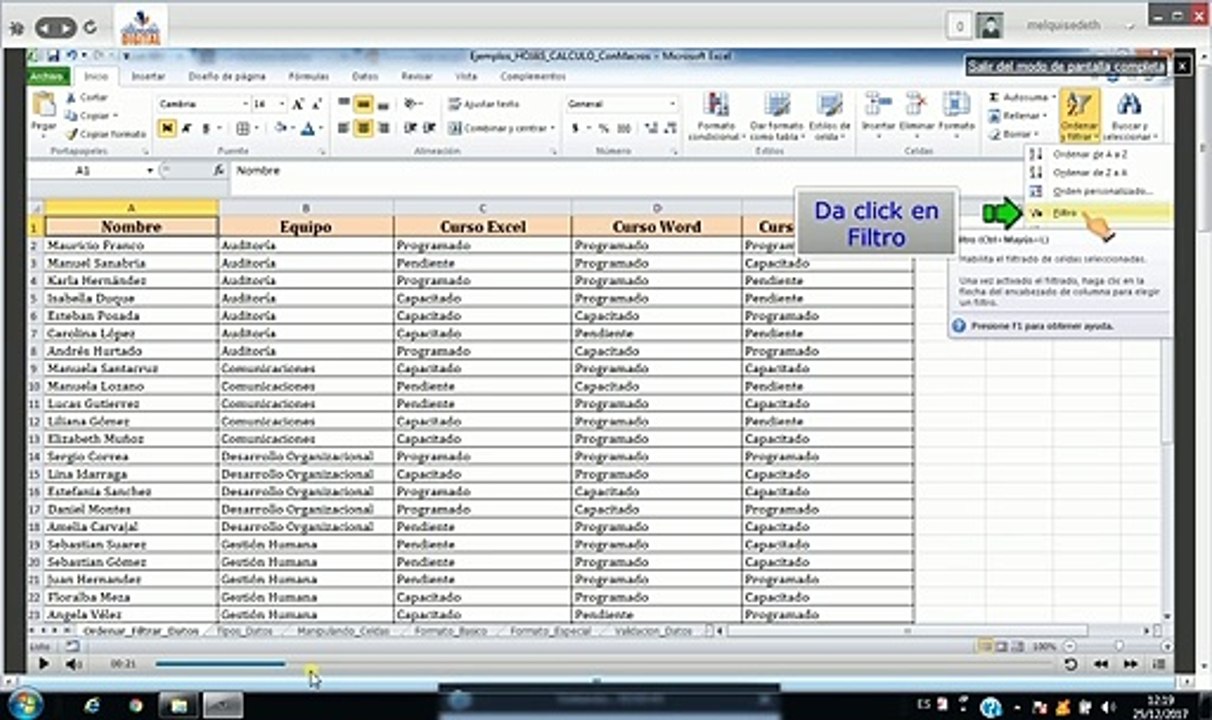This screenshot has width=1212, height=720.
Task: Click the Copiar formato paintbrush
Action: click(106, 133)
